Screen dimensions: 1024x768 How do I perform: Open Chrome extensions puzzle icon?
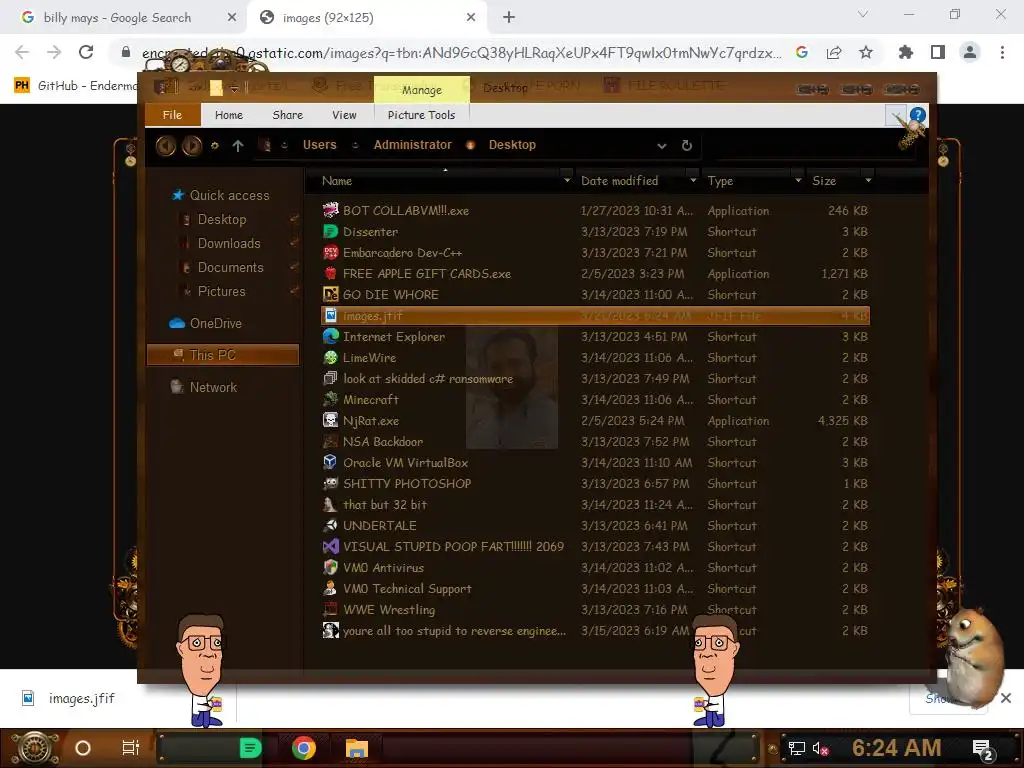pos(906,52)
